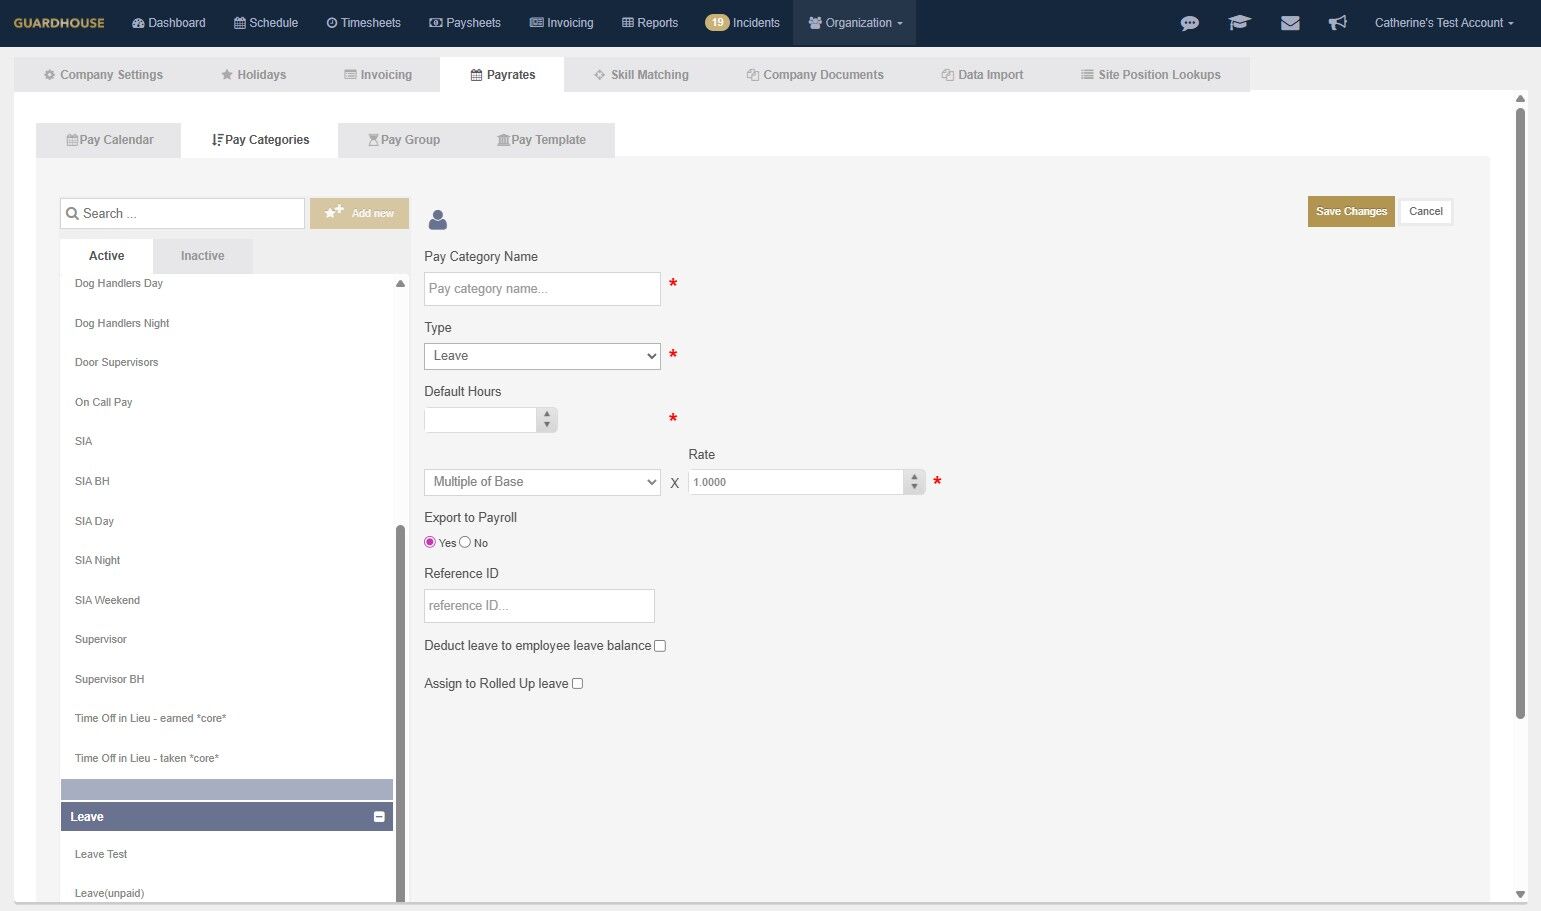Switch to the Pay Group tab

[x=404, y=140]
